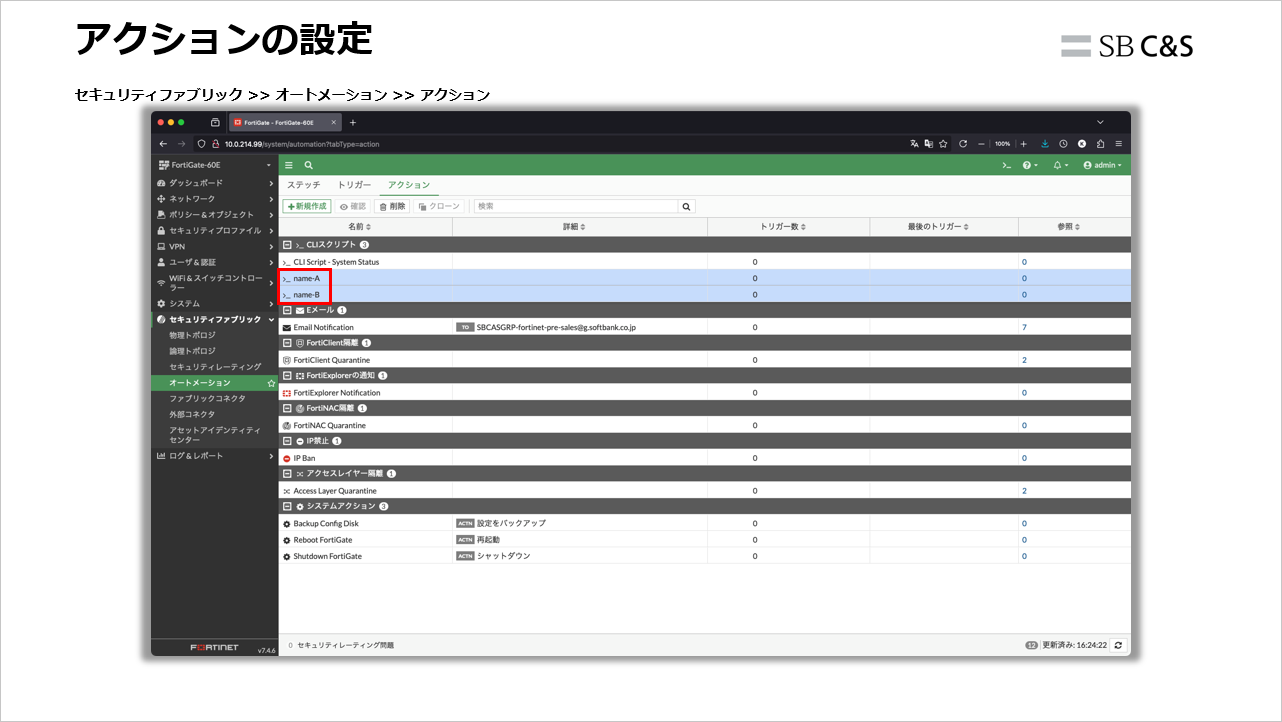Sort by the トリガー数 column header
Image resolution: width=1282 pixels, height=722 pixels.
pyautogui.click(x=788, y=227)
